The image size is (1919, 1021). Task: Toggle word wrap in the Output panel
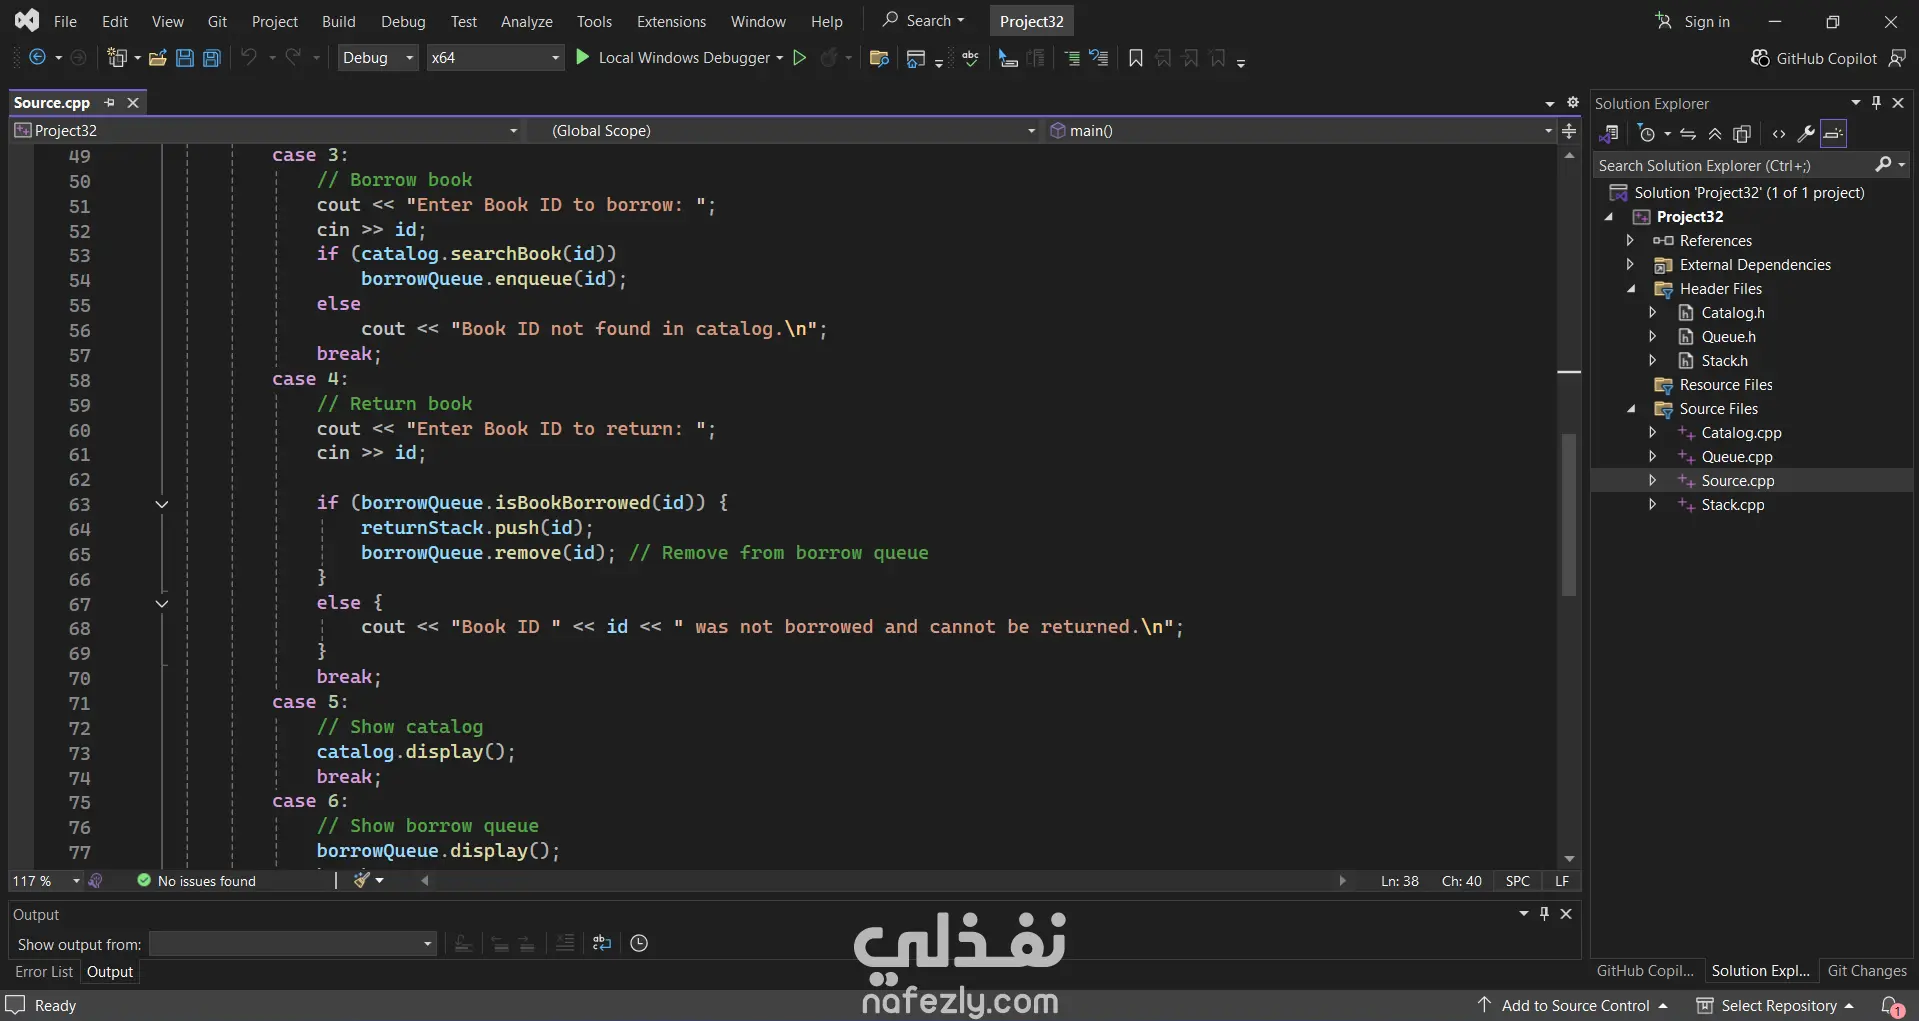coord(602,943)
